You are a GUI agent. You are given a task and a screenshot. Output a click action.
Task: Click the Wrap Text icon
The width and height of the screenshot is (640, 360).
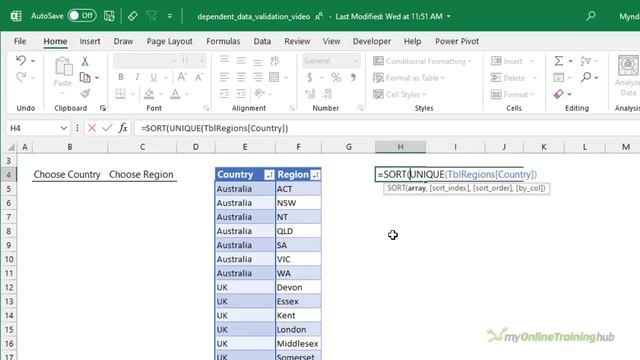pos(275,61)
